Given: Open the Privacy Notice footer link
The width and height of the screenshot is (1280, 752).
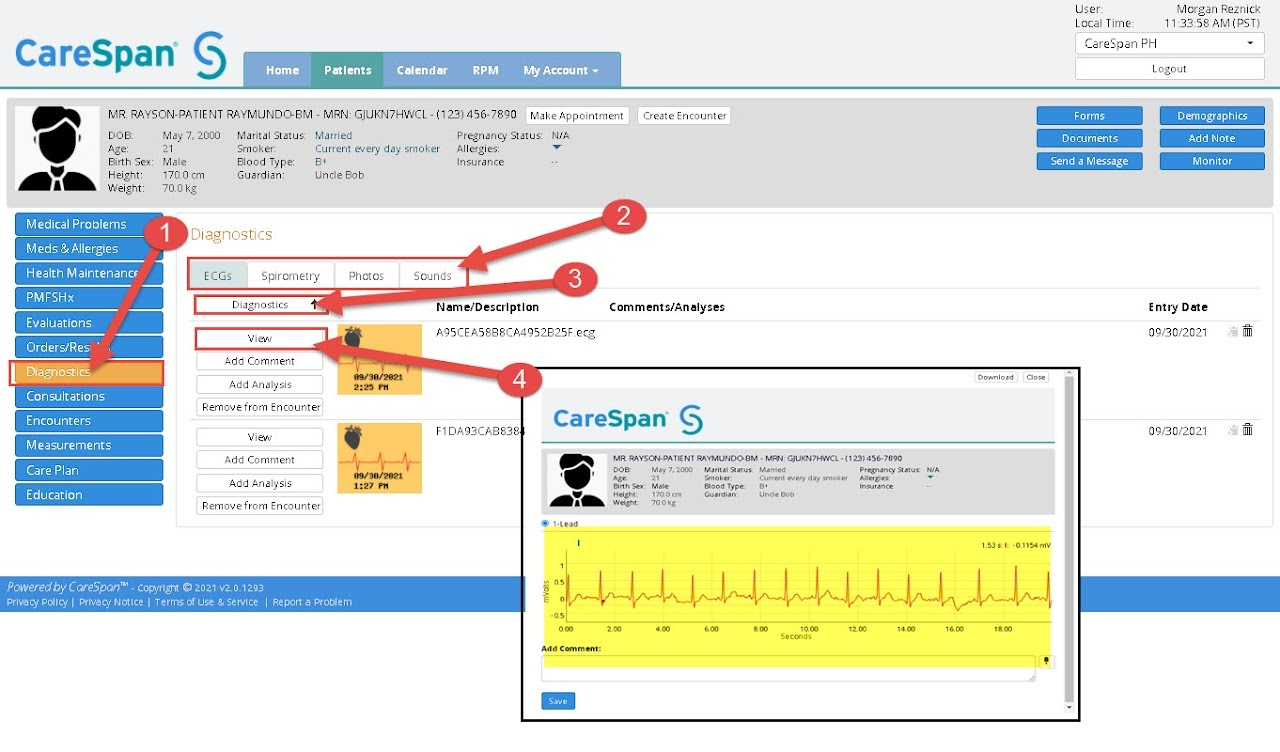Looking at the screenshot, I should (x=111, y=602).
